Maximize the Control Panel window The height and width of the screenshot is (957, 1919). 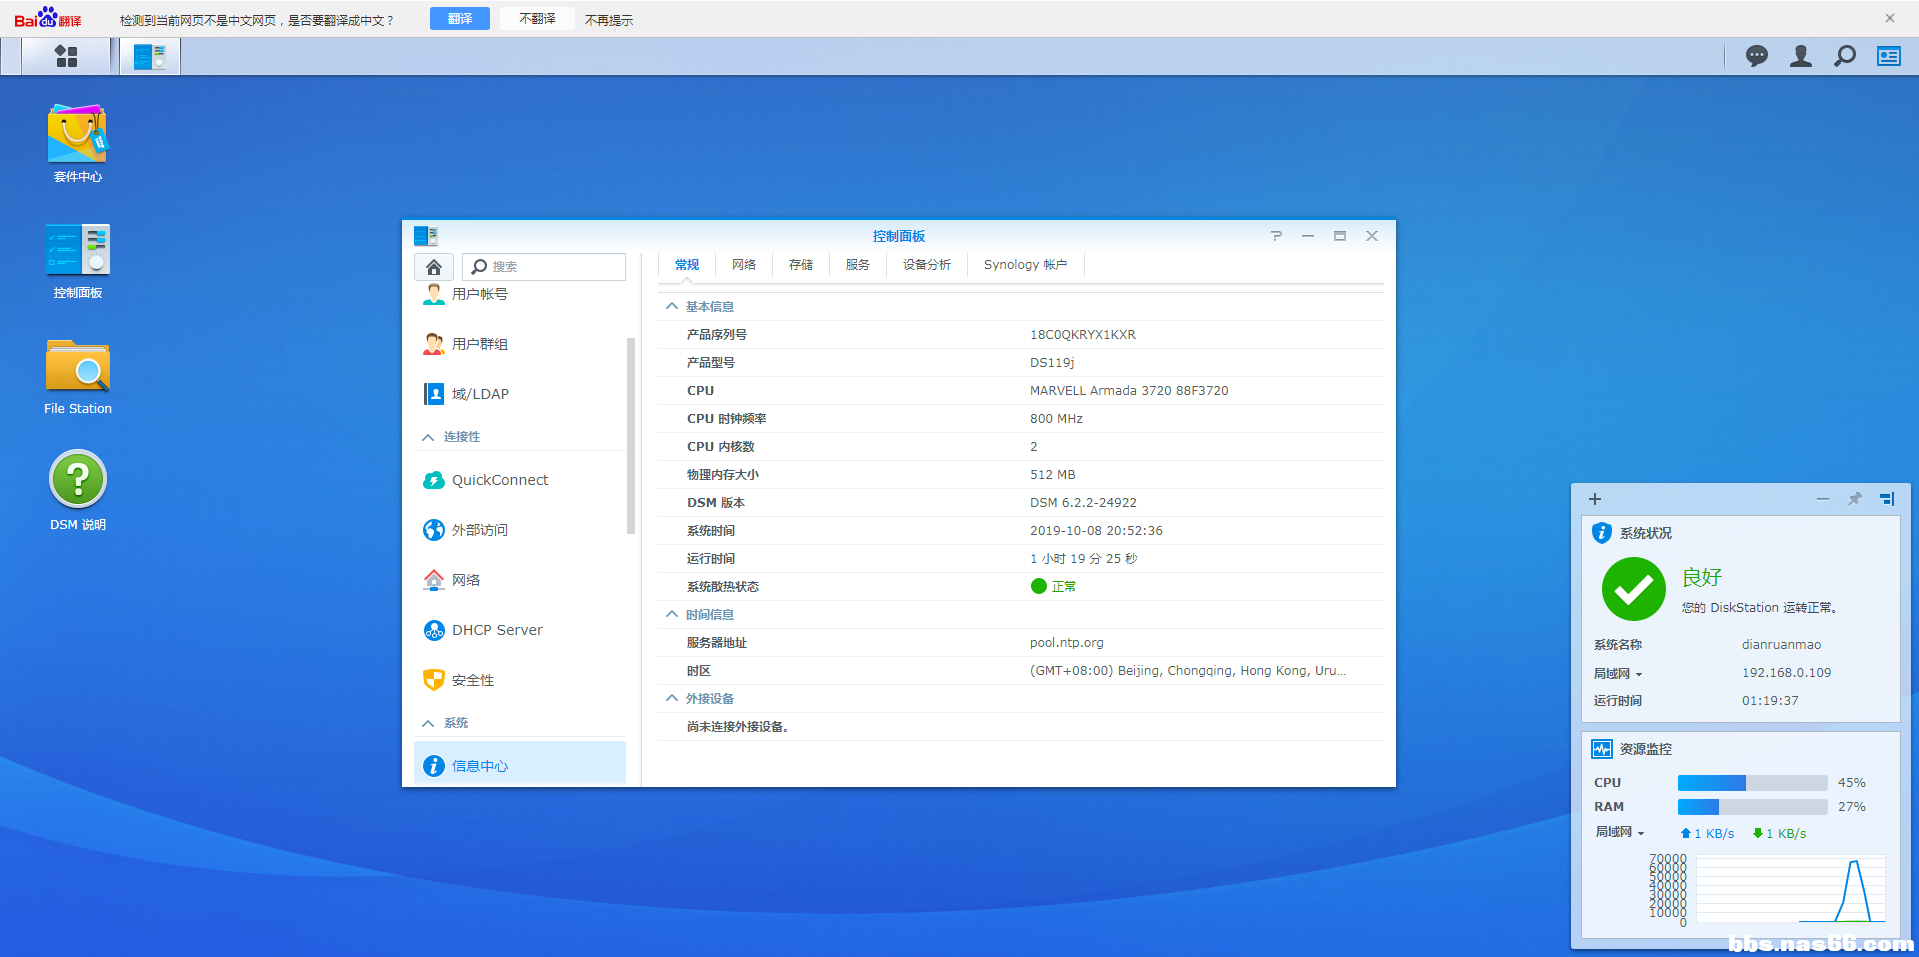click(1340, 236)
